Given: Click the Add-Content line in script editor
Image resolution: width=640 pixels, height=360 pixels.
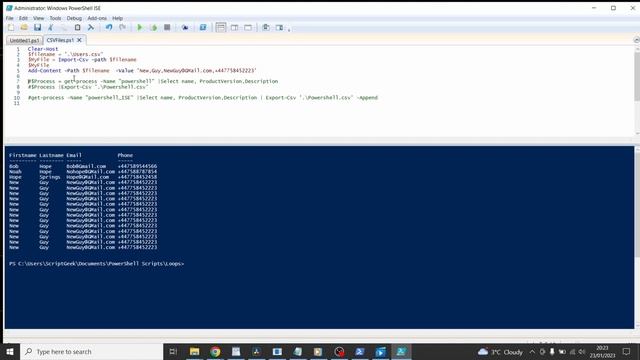Looking at the screenshot, I should [x=142, y=71].
